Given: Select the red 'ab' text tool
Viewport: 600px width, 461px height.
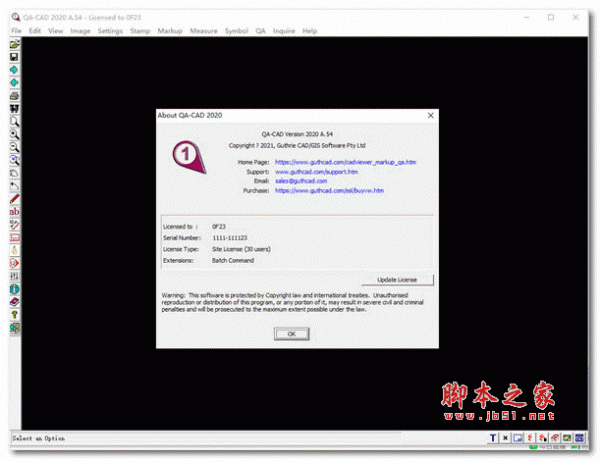Looking at the screenshot, I should [15, 212].
